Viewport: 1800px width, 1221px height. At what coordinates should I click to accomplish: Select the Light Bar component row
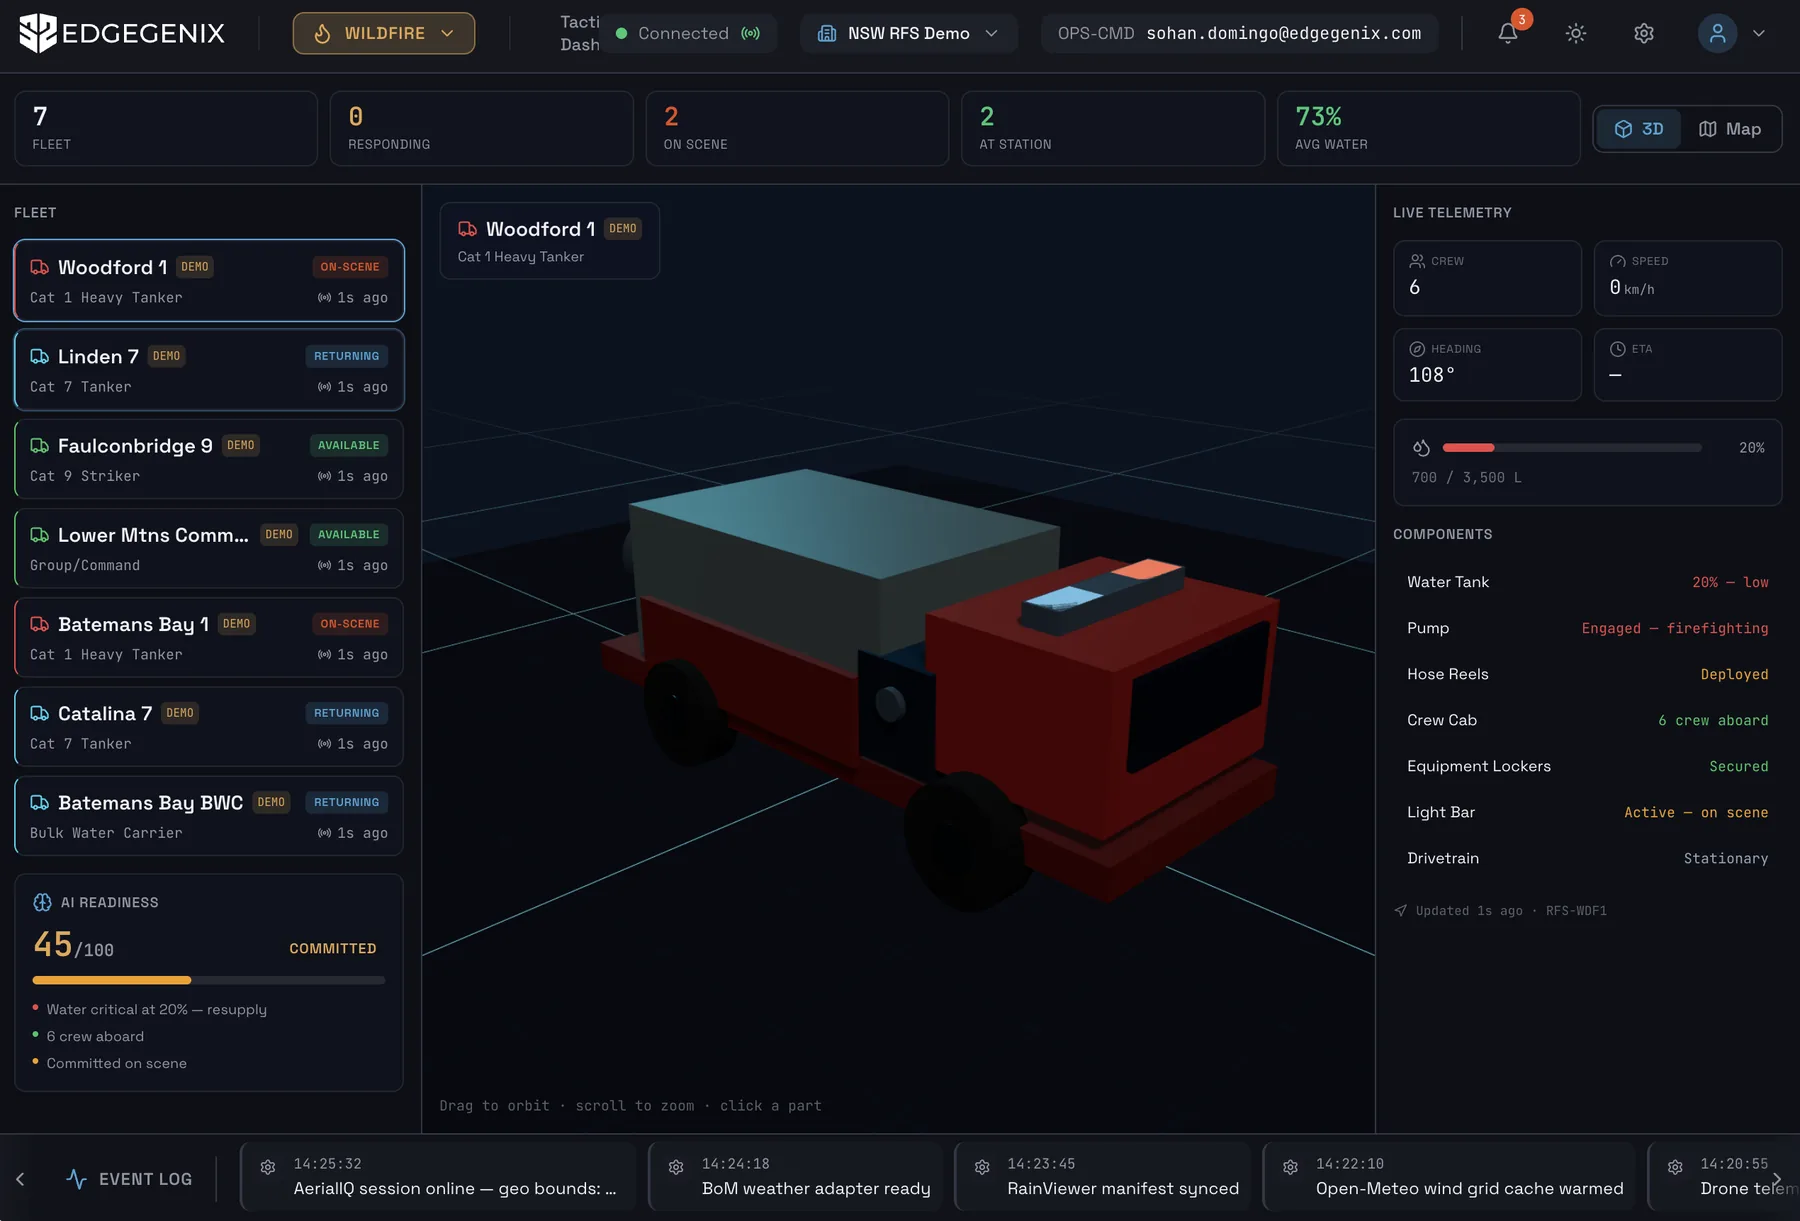click(1587, 812)
